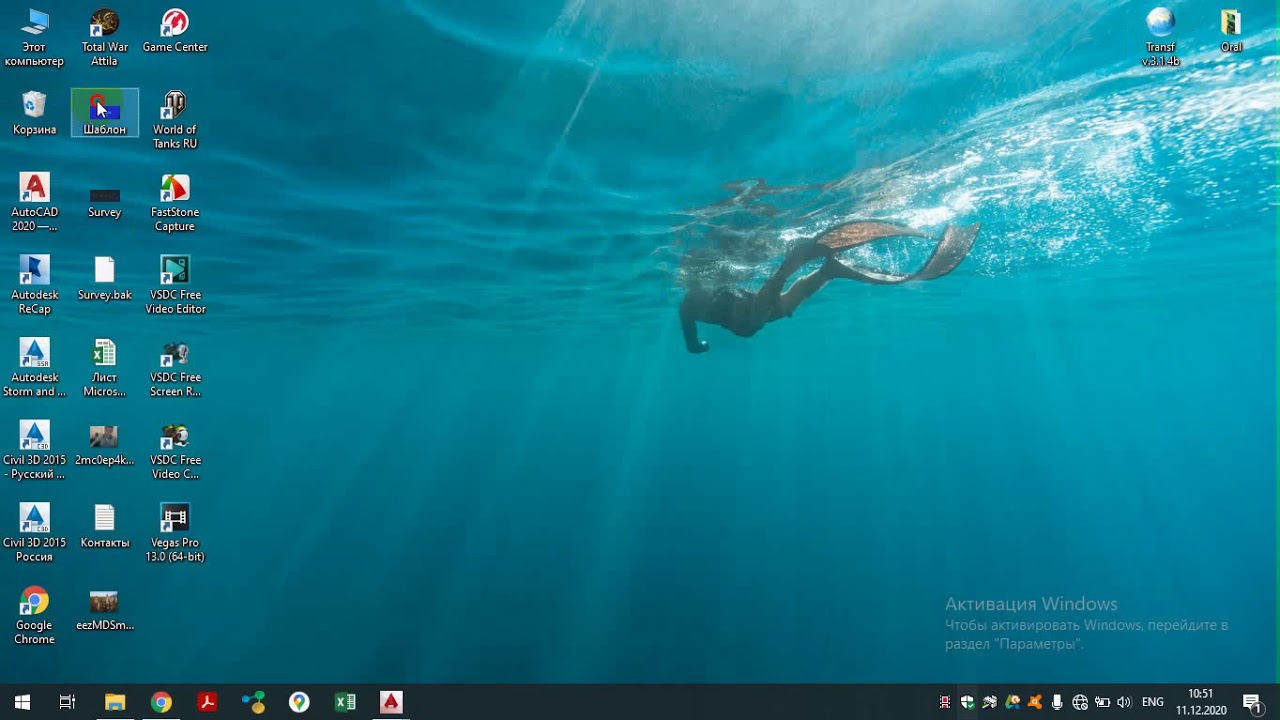1280x720 pixels.
Task: Select the Шаблон desktop icon
Action: point(104,113)
